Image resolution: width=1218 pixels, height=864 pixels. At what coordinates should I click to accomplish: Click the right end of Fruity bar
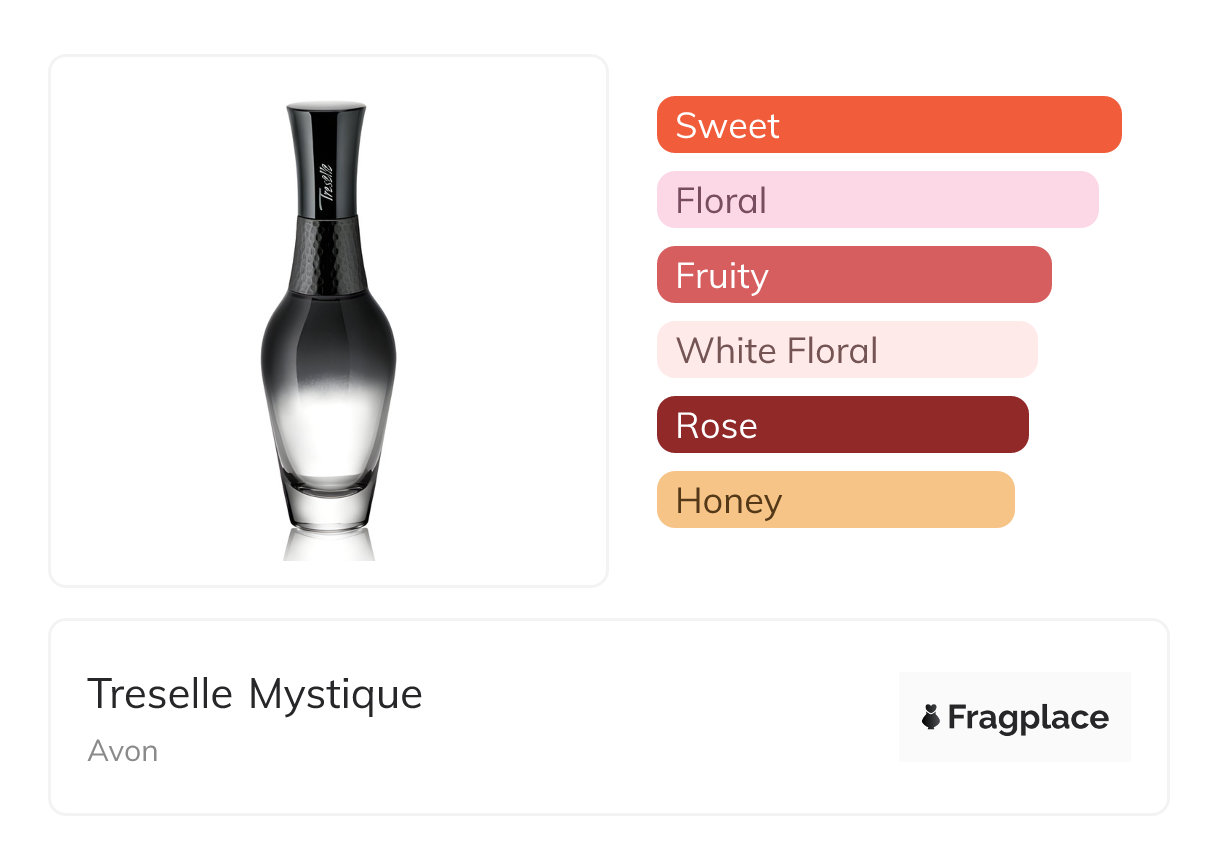pyautogui.click(x=1036, y=275)
